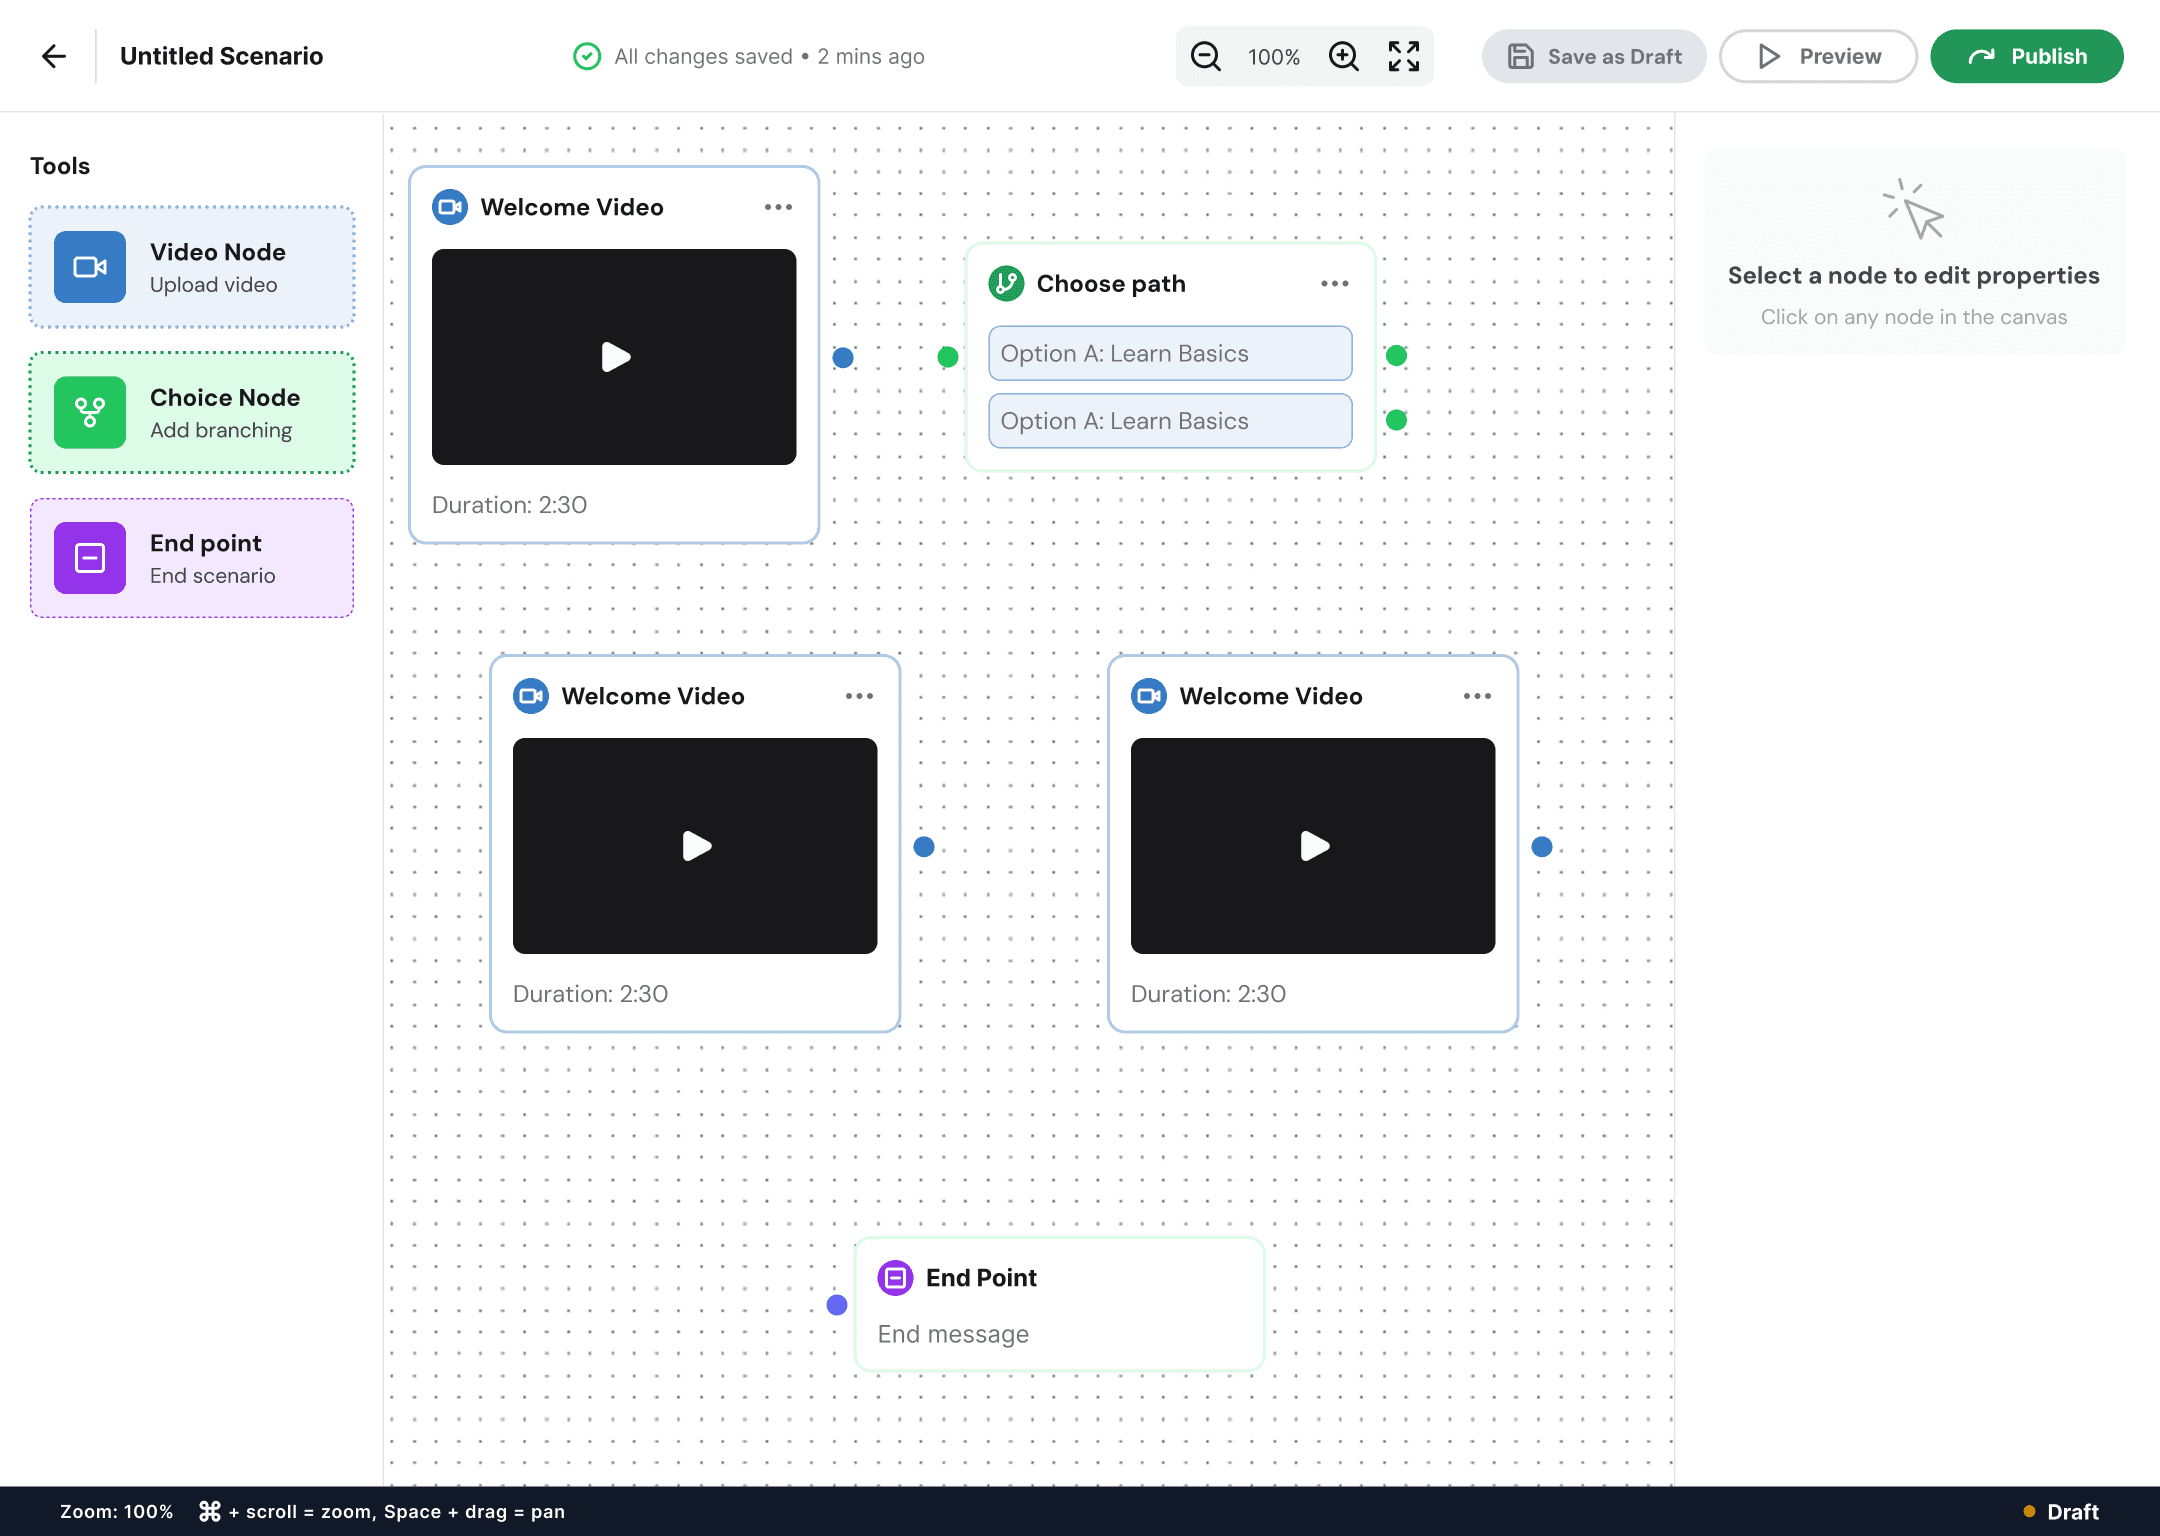Image resolution: width=2160 pixels, height=1536 pixels.
Task: Select the second Option A: Learn Basics field
Action: click(1170, 421)
